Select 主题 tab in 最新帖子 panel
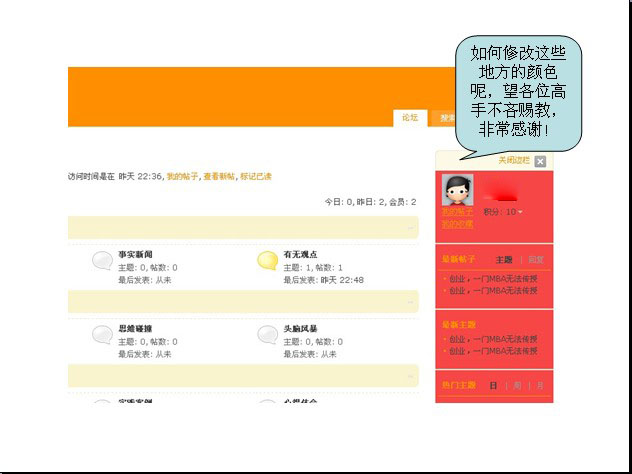Screen dimensions: 632x474 click(504, 260)
